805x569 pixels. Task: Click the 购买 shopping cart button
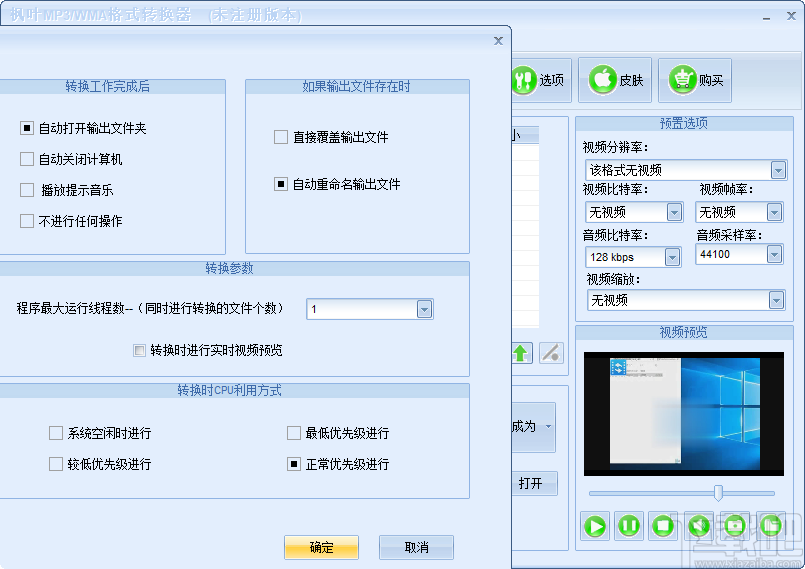pos(695,80)
